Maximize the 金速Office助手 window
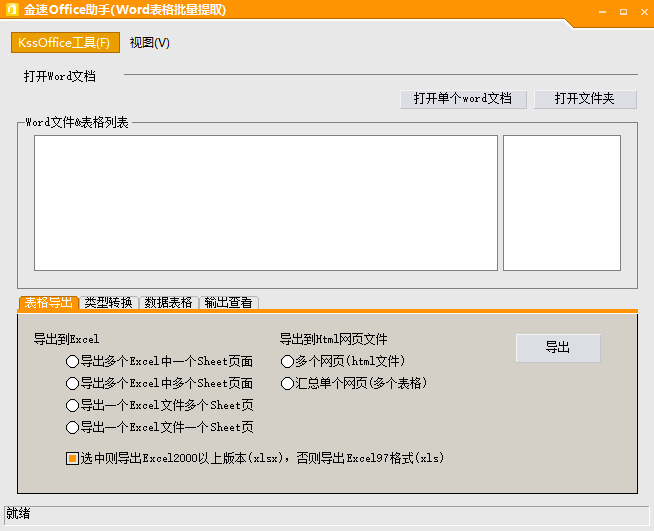This screenshot has height=531, width=654. [x=623, y=12]
